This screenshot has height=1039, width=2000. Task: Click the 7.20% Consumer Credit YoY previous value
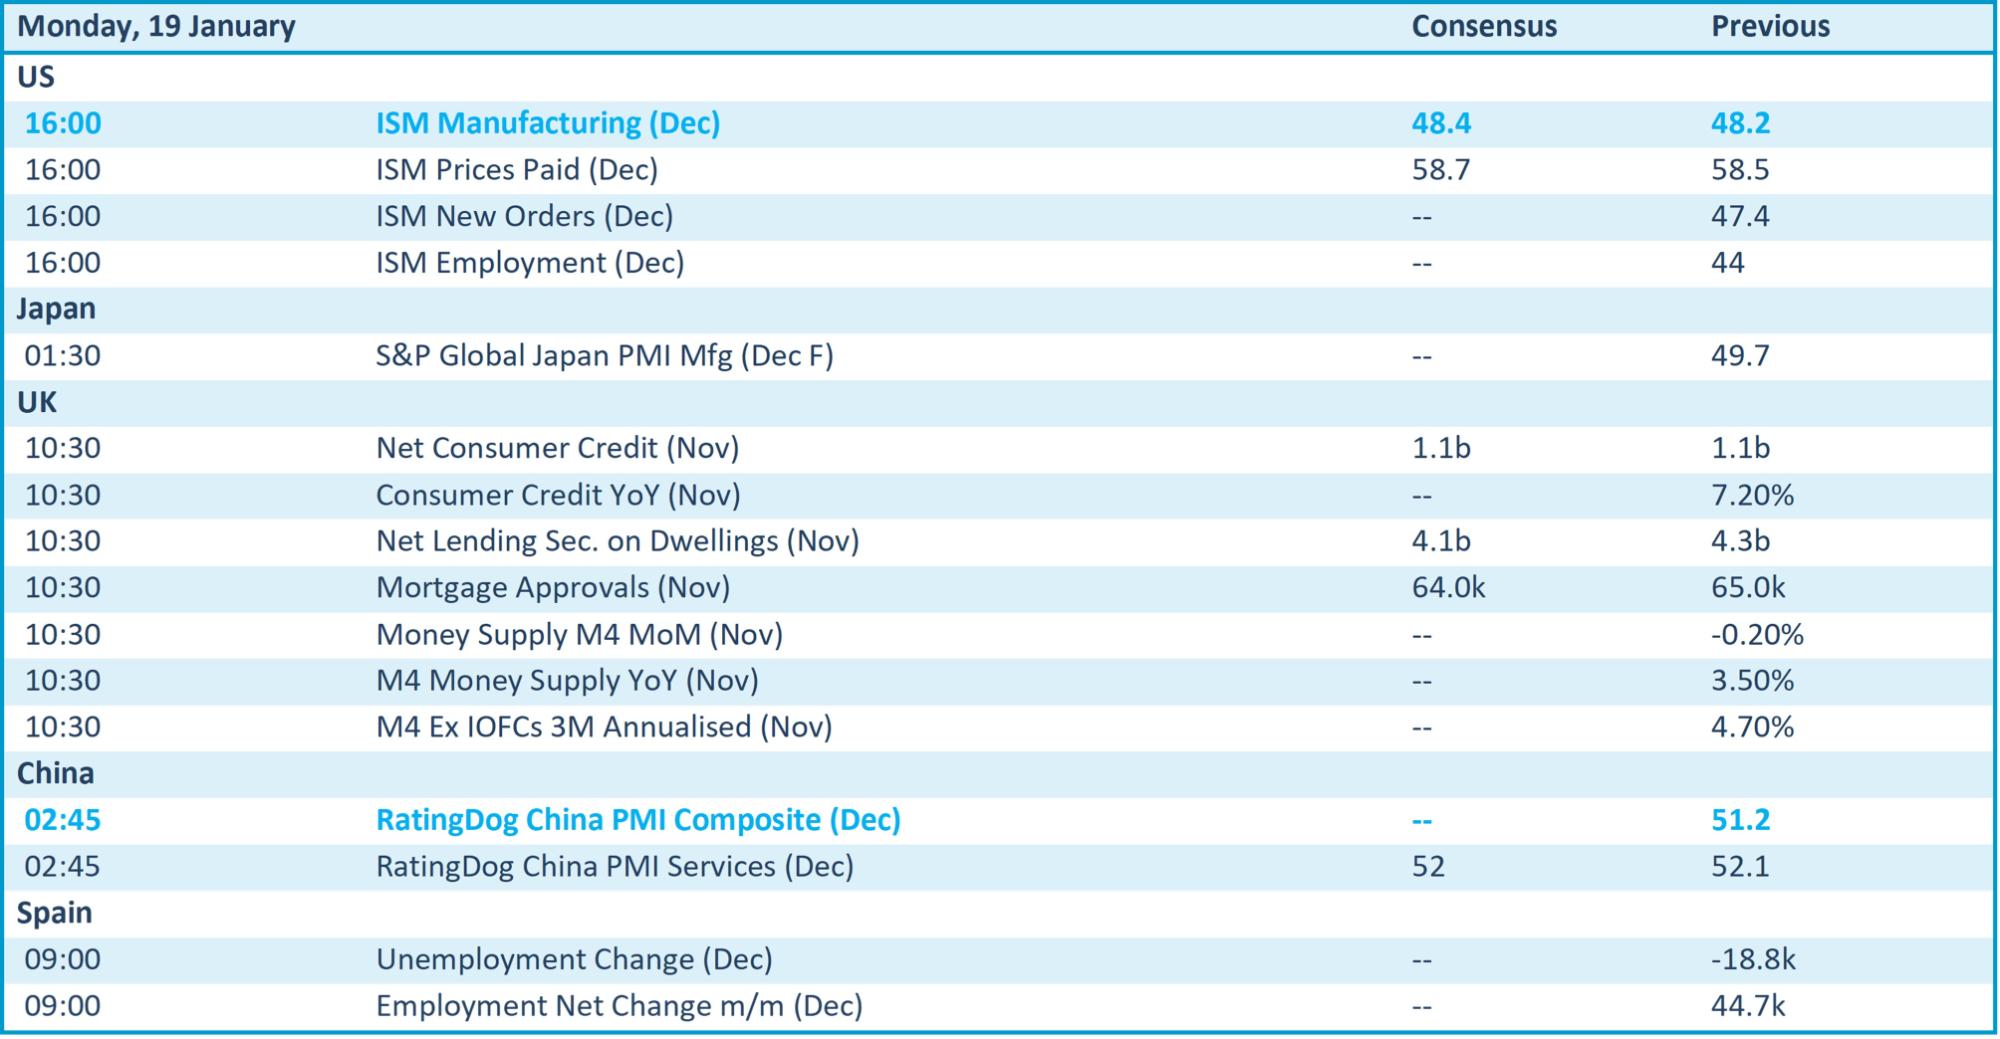pyautogui.click(x=1751, y=495)
